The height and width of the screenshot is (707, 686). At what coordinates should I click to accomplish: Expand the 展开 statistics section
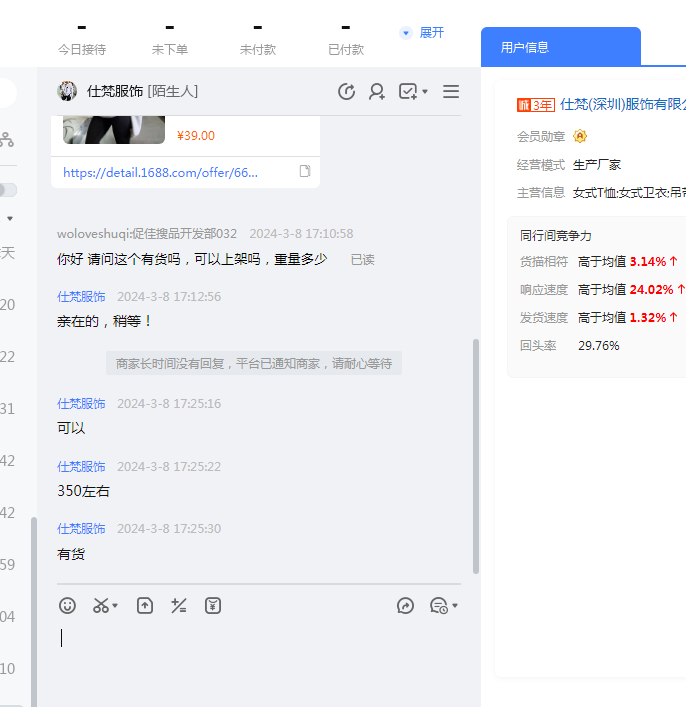422,33
